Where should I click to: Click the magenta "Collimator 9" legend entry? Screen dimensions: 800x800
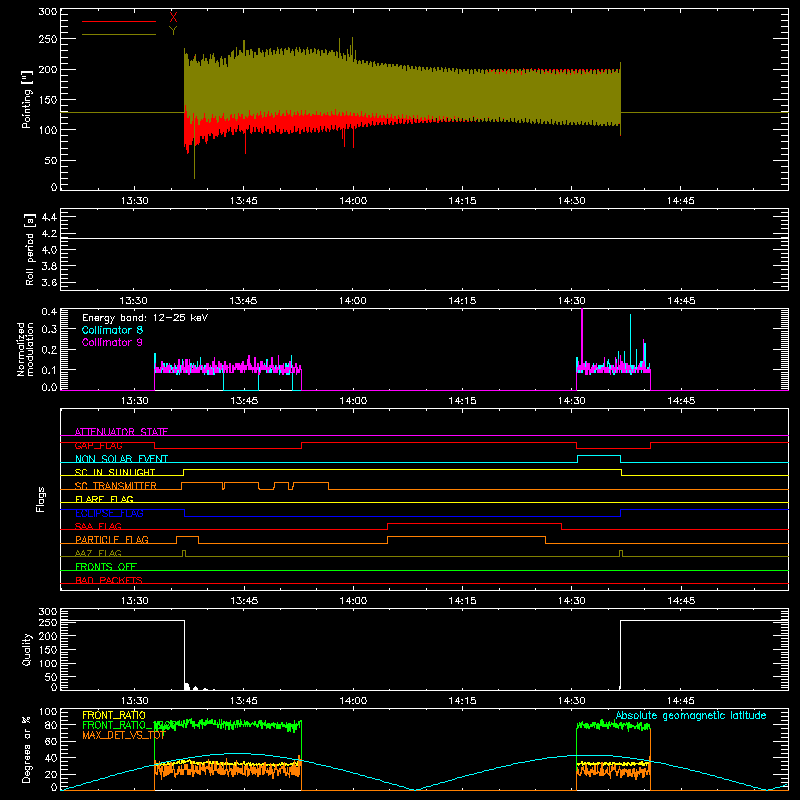(112, 342)
